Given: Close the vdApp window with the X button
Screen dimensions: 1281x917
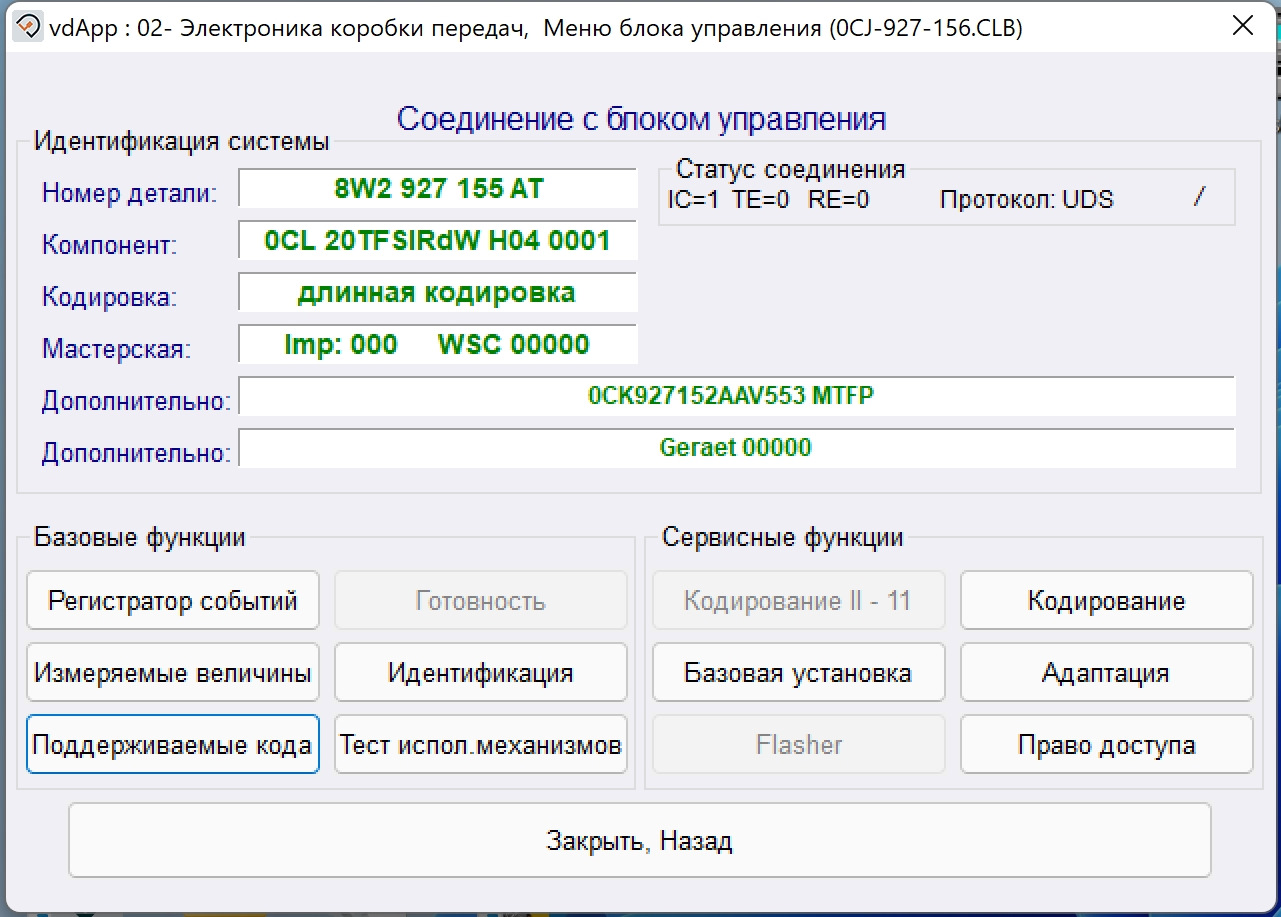Looking at the screenshot, I should [x=1243, y=26].
